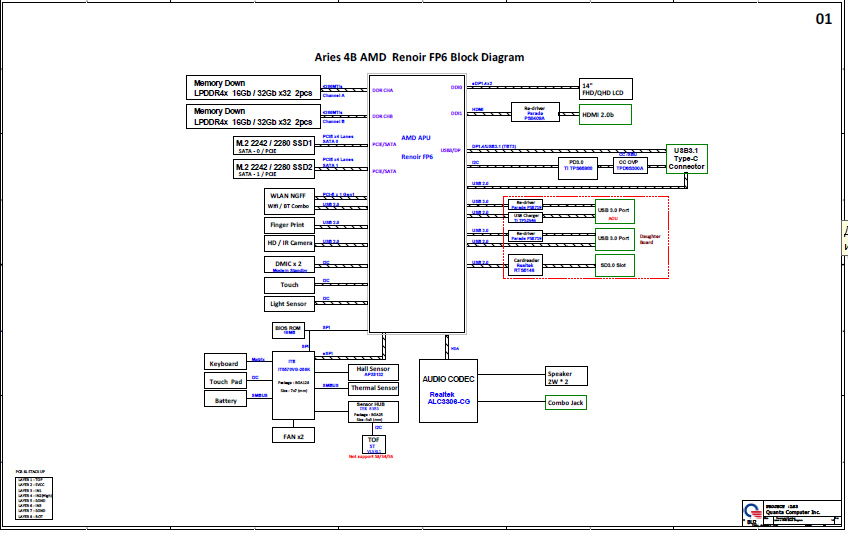Click the HDMI 2.0b block
This screenshot has width=848, height=534.
[x=605, y=115]
